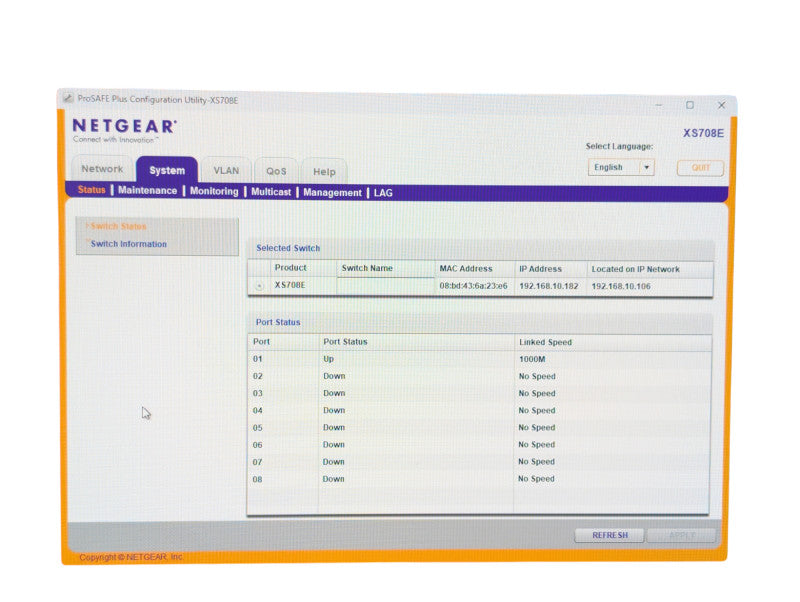Click the Selected Switch section heading
Screen dimensions: 800x602
(288, 248)
